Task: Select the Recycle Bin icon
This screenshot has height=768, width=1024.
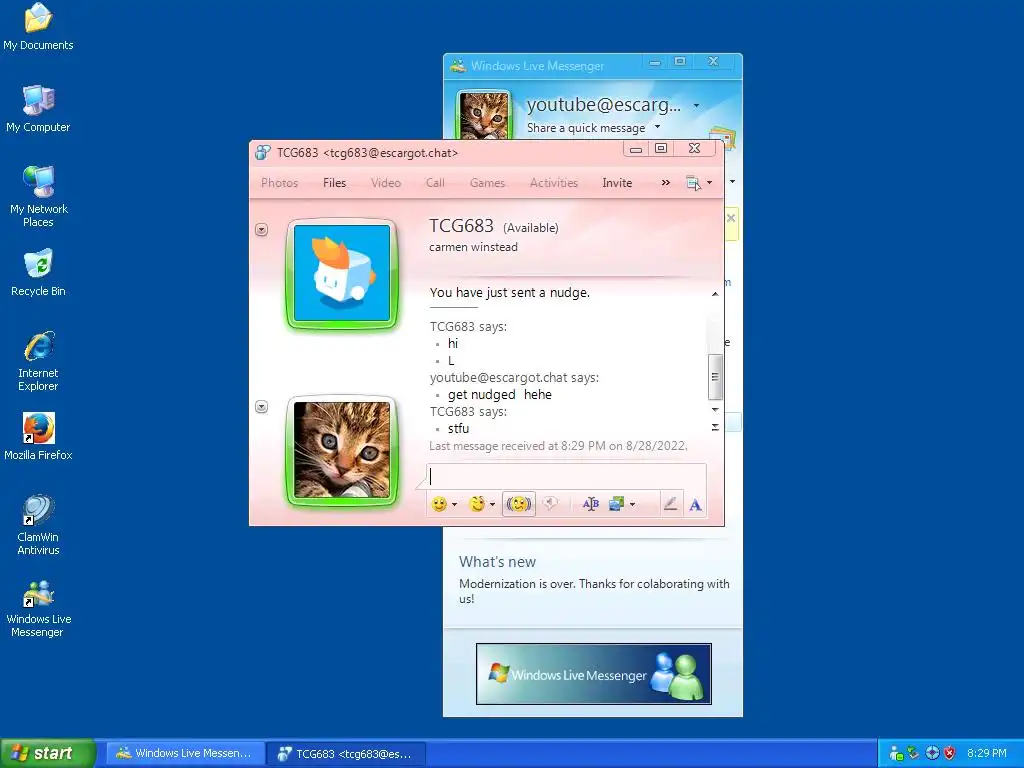Action: point(38,272)
